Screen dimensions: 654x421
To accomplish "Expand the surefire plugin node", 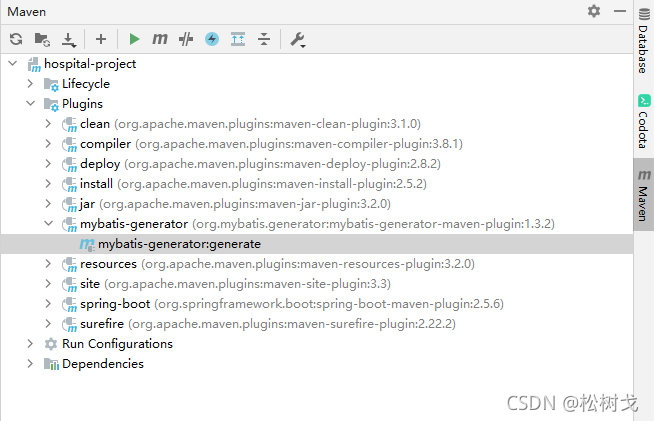I will point(48,324).
